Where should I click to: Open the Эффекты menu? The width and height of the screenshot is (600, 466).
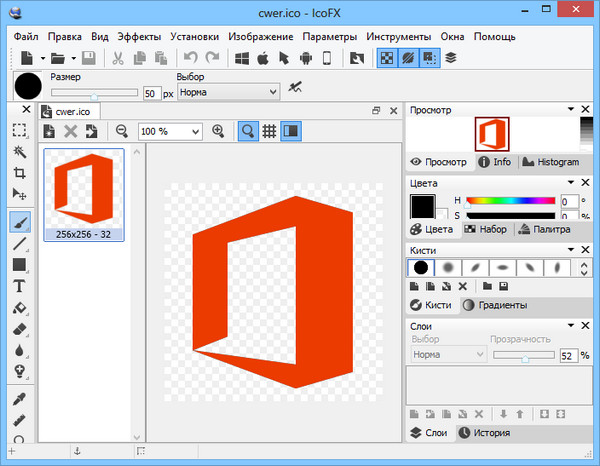pos(139,37)
